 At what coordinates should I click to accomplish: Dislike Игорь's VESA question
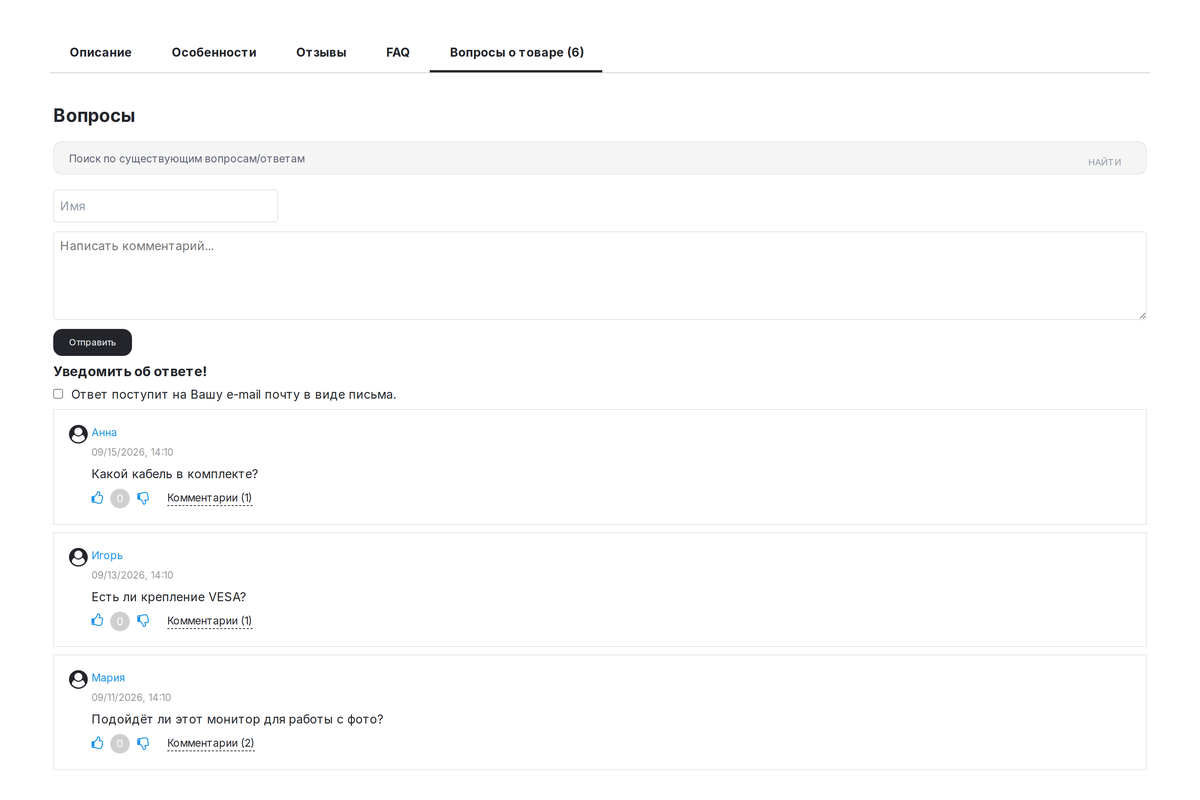[x=143, y=621]
